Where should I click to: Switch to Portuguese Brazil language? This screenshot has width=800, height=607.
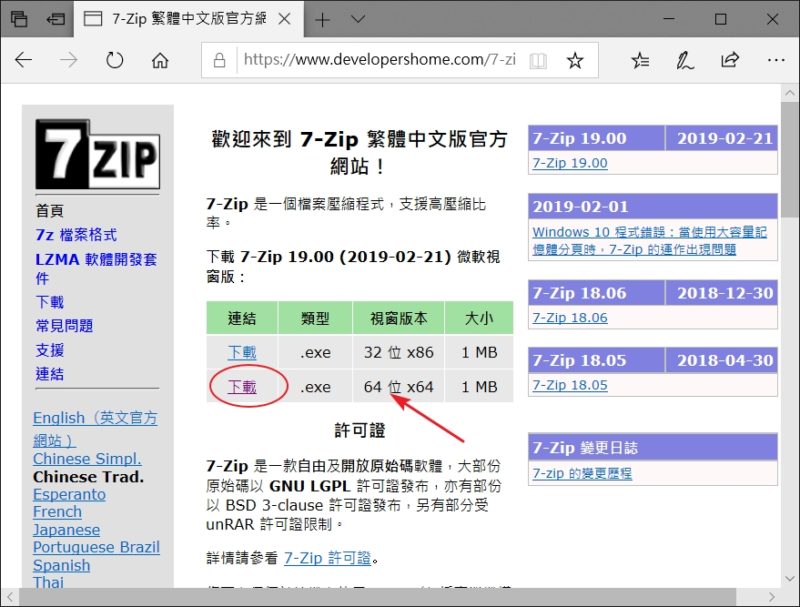pyautogui.click(x=96, y=547)
